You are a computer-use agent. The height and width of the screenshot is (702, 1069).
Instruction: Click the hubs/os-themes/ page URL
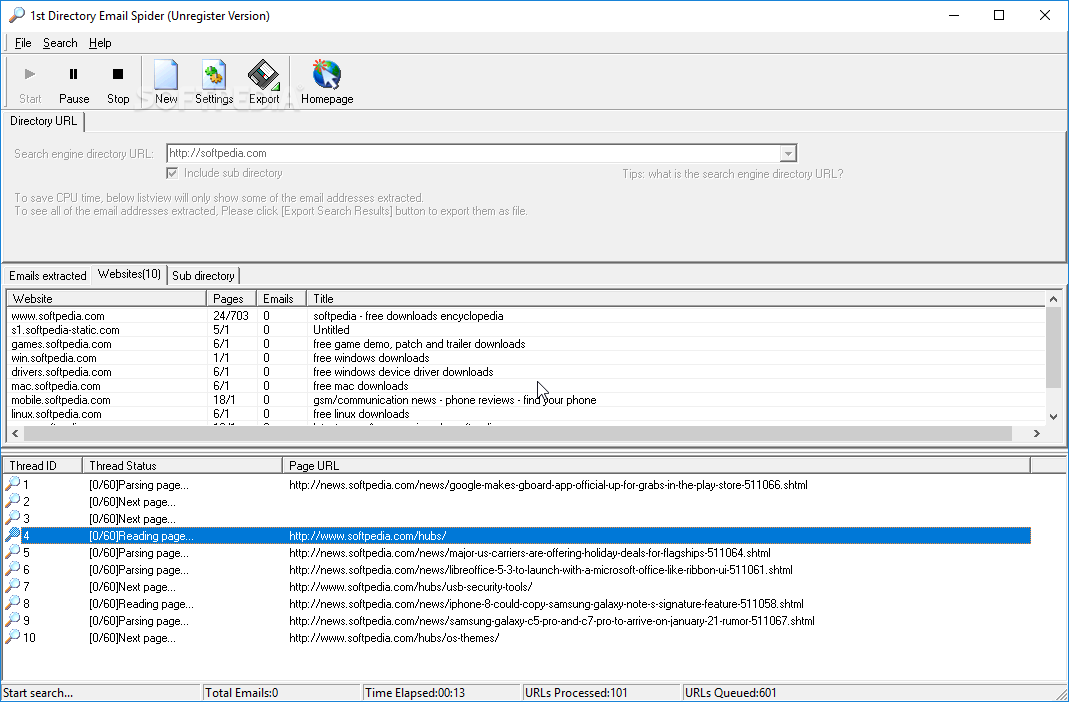coord(394,637)
